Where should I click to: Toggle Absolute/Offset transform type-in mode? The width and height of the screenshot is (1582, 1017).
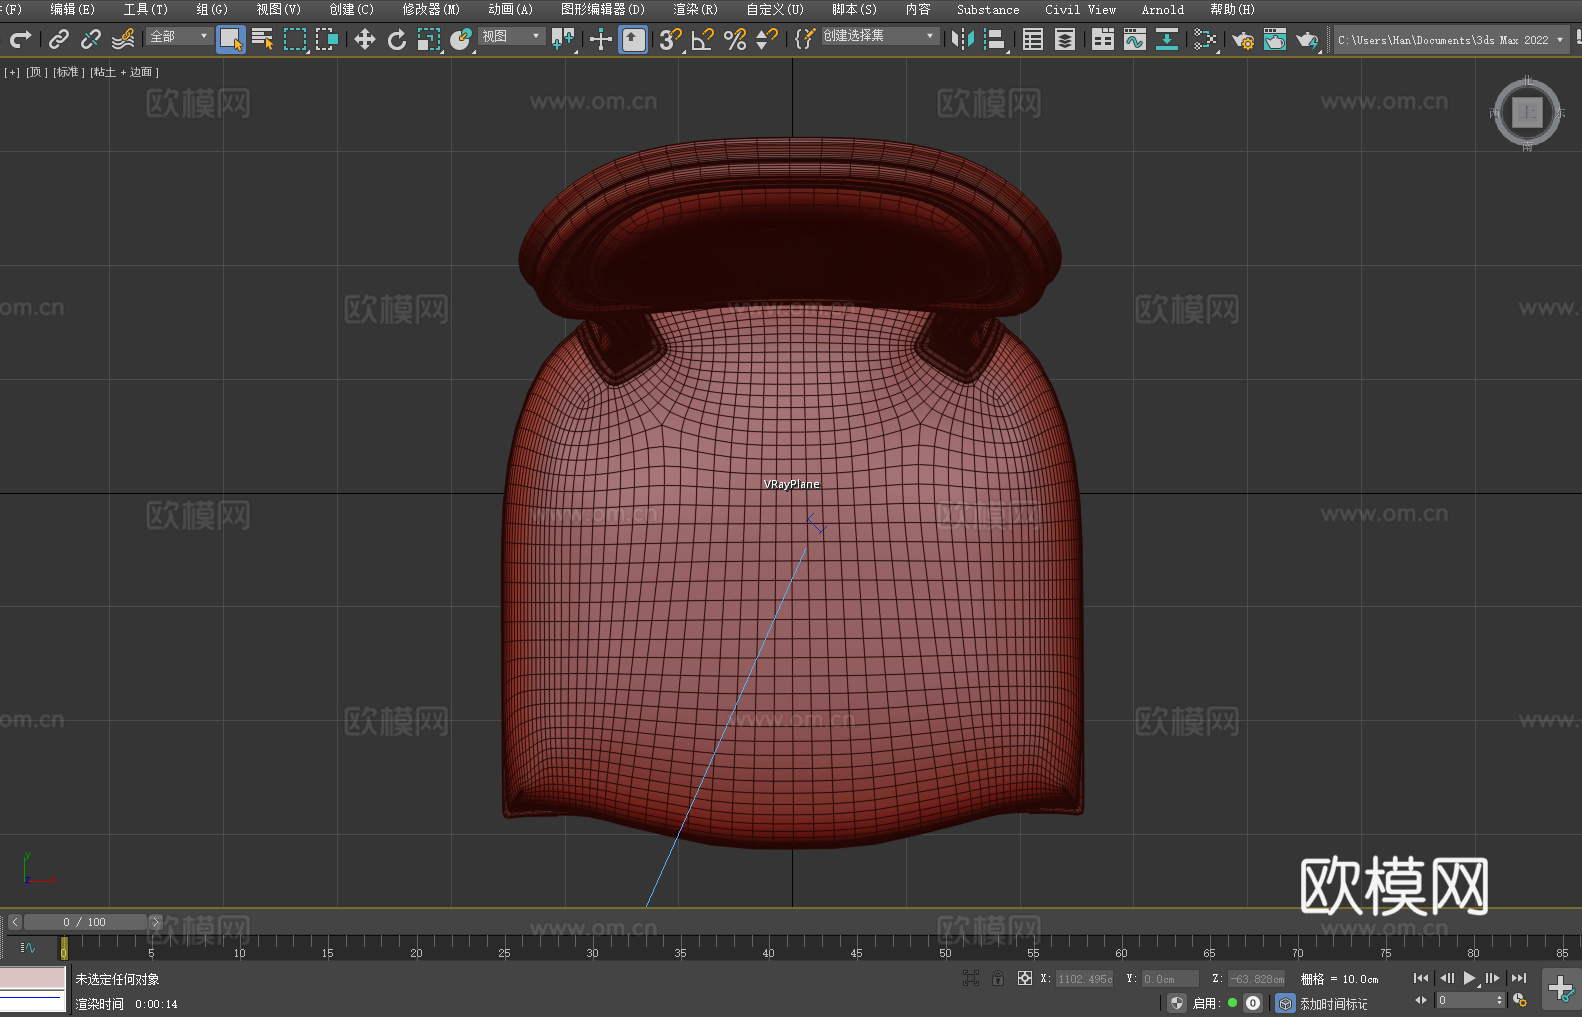(x=1024, y=978)
